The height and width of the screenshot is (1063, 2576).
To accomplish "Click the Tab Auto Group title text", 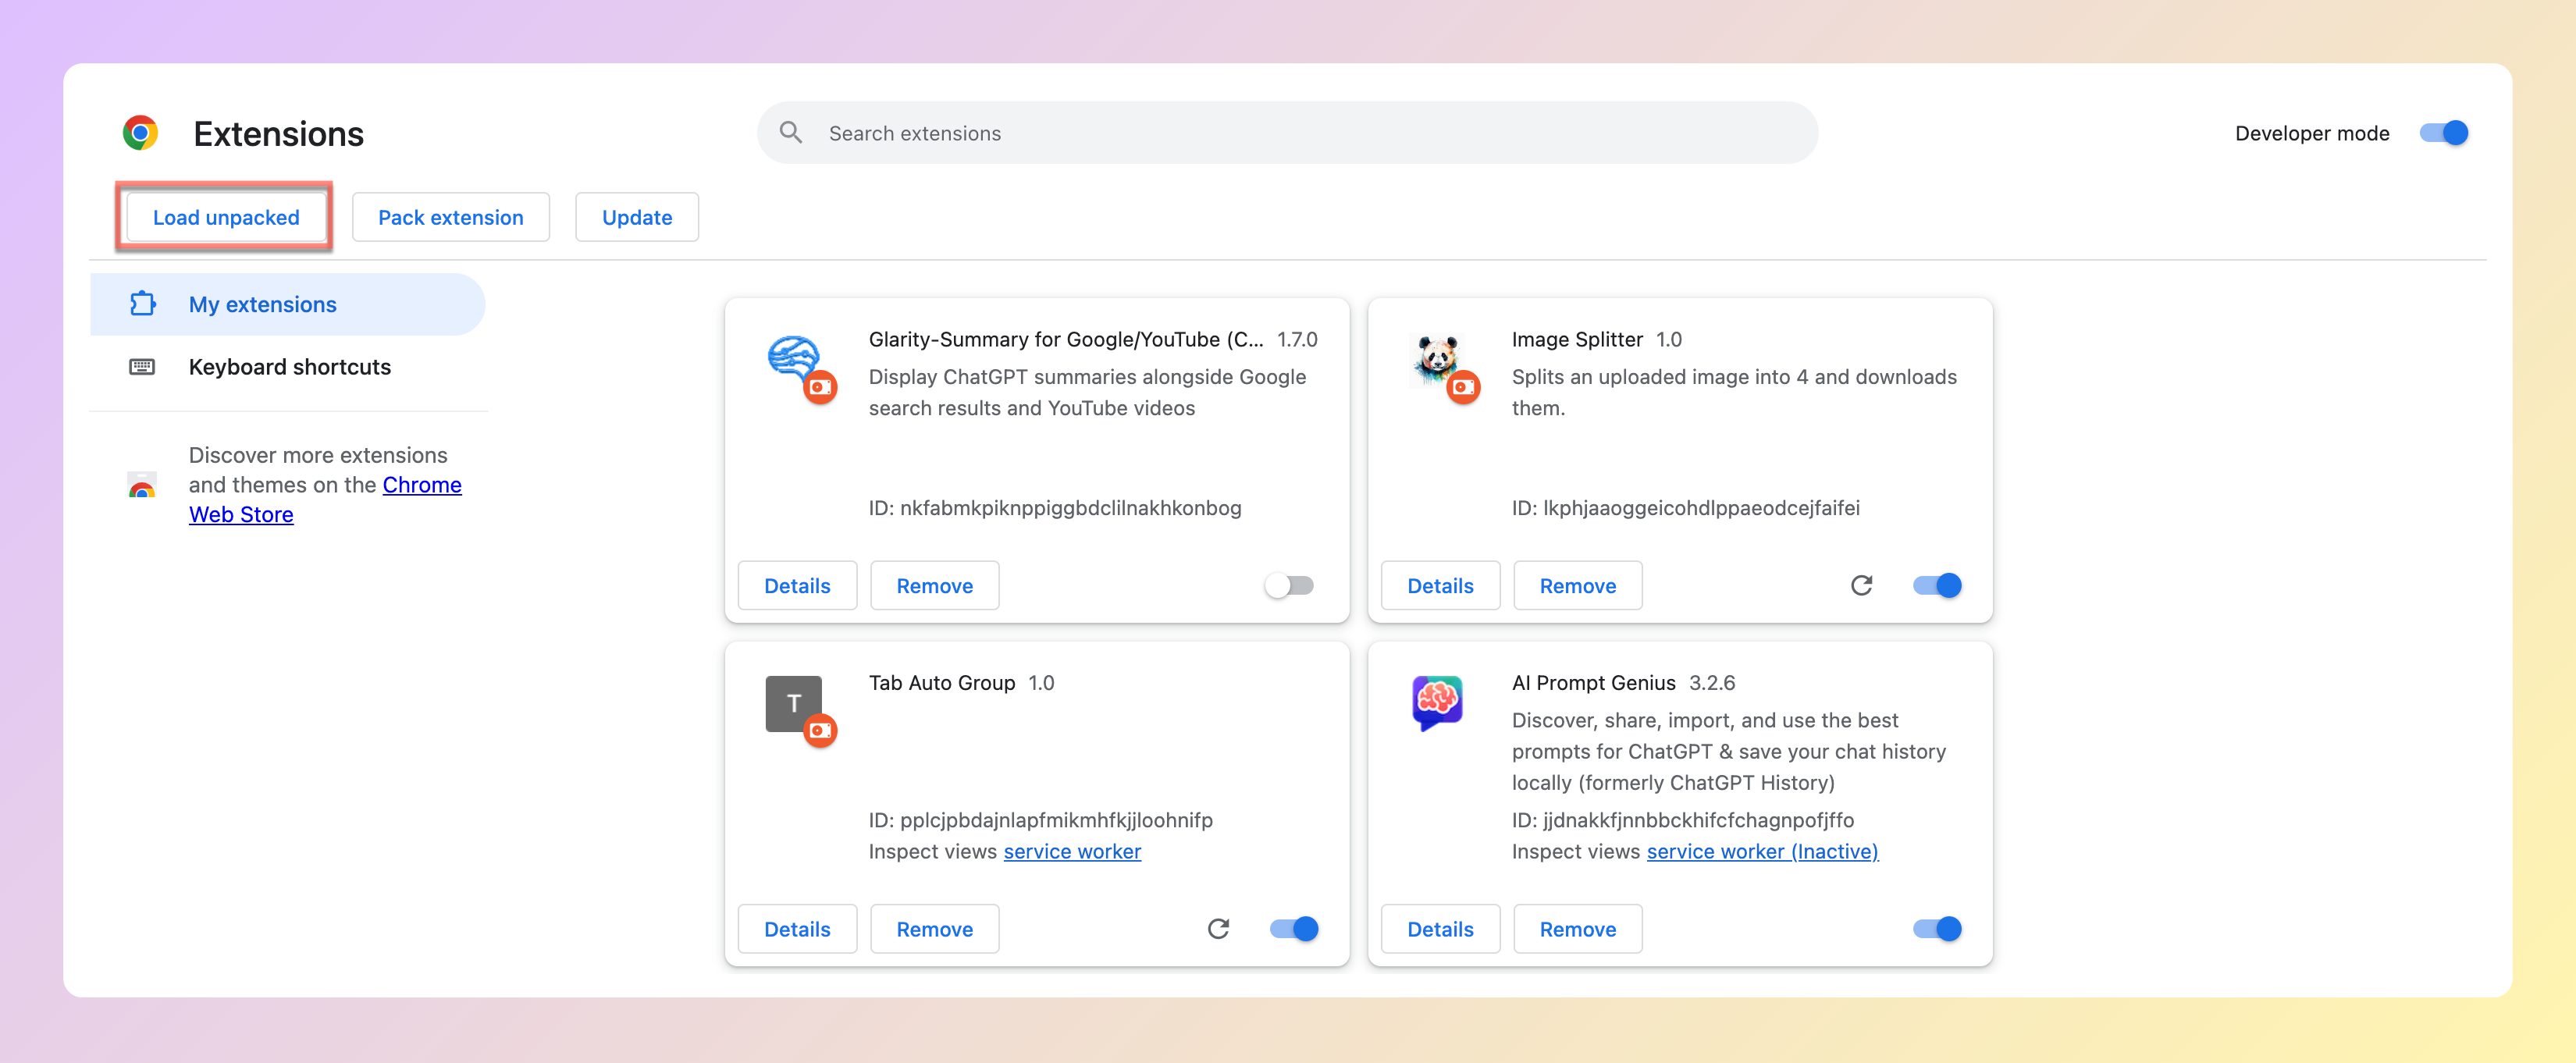I will point(942,683).
